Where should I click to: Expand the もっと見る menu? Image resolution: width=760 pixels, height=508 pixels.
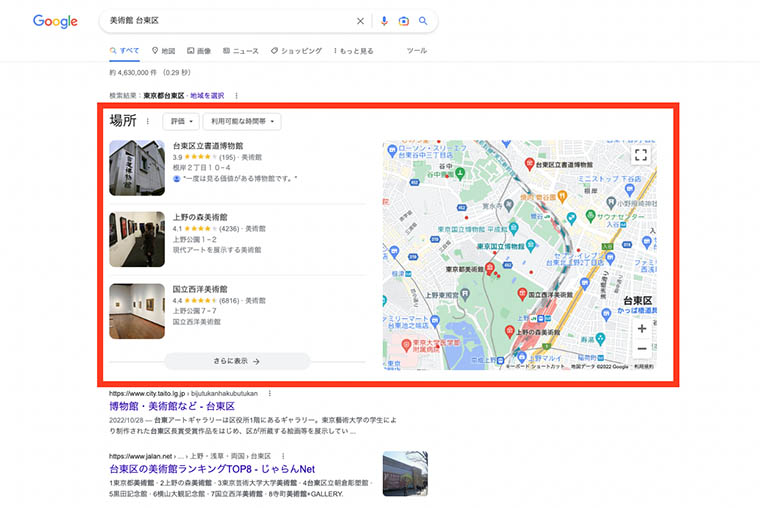tap(354, 51)
